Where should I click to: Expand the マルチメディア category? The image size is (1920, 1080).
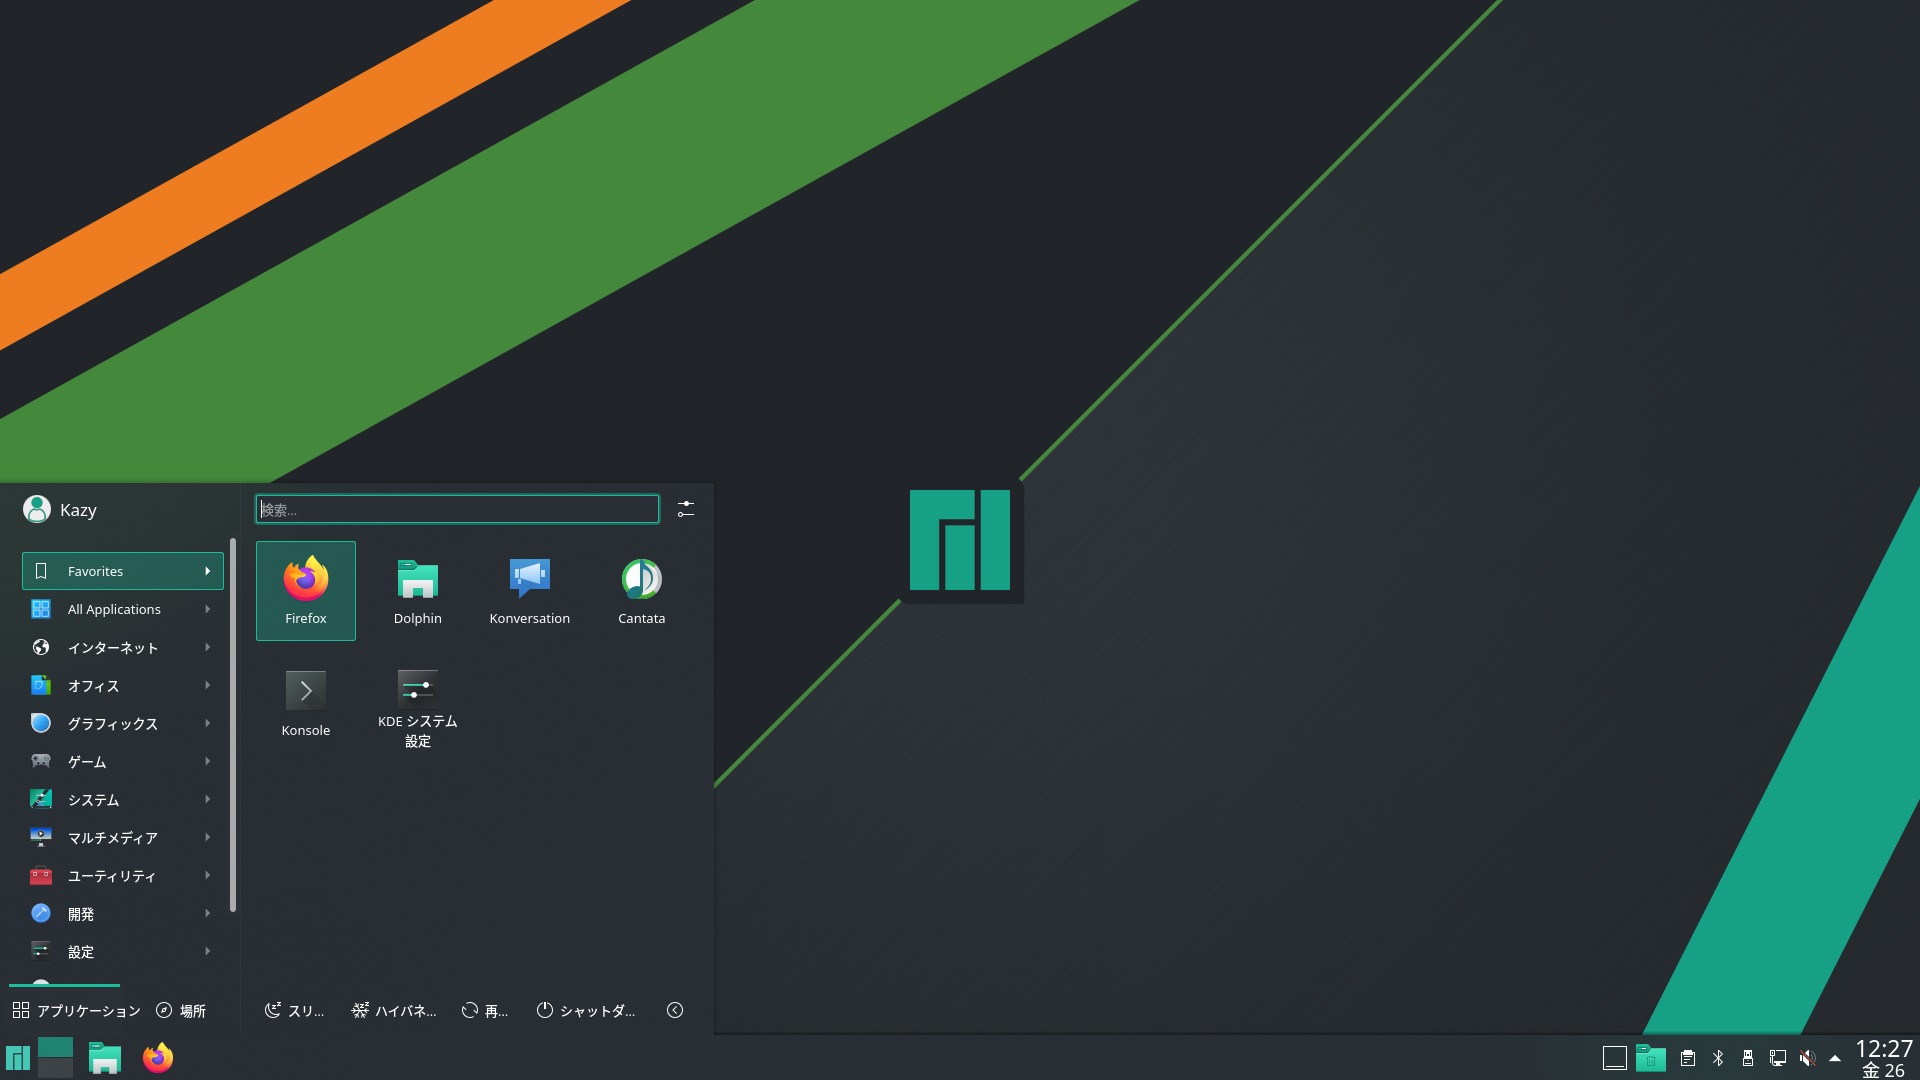[122, 837]
